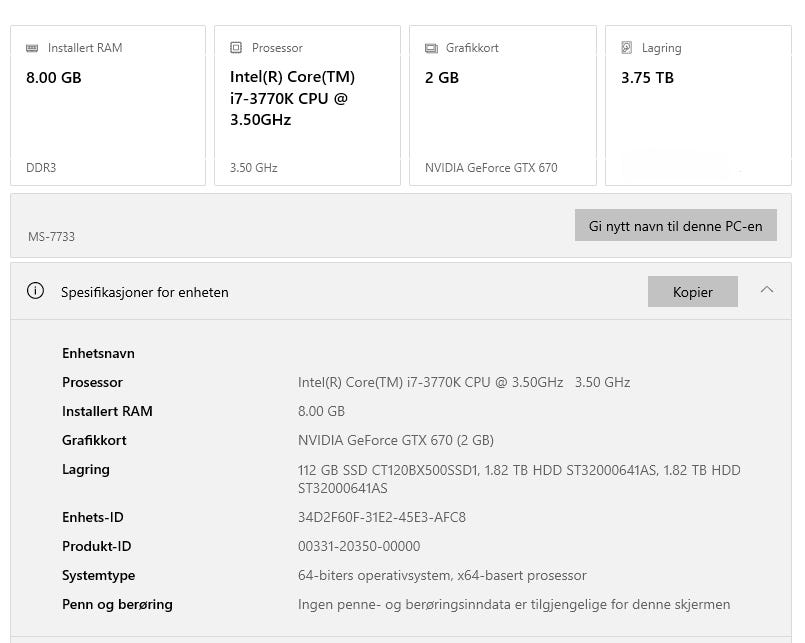Click Gi nytt navn til denne PC-en
805x643 pixels.
coord(676,225)
